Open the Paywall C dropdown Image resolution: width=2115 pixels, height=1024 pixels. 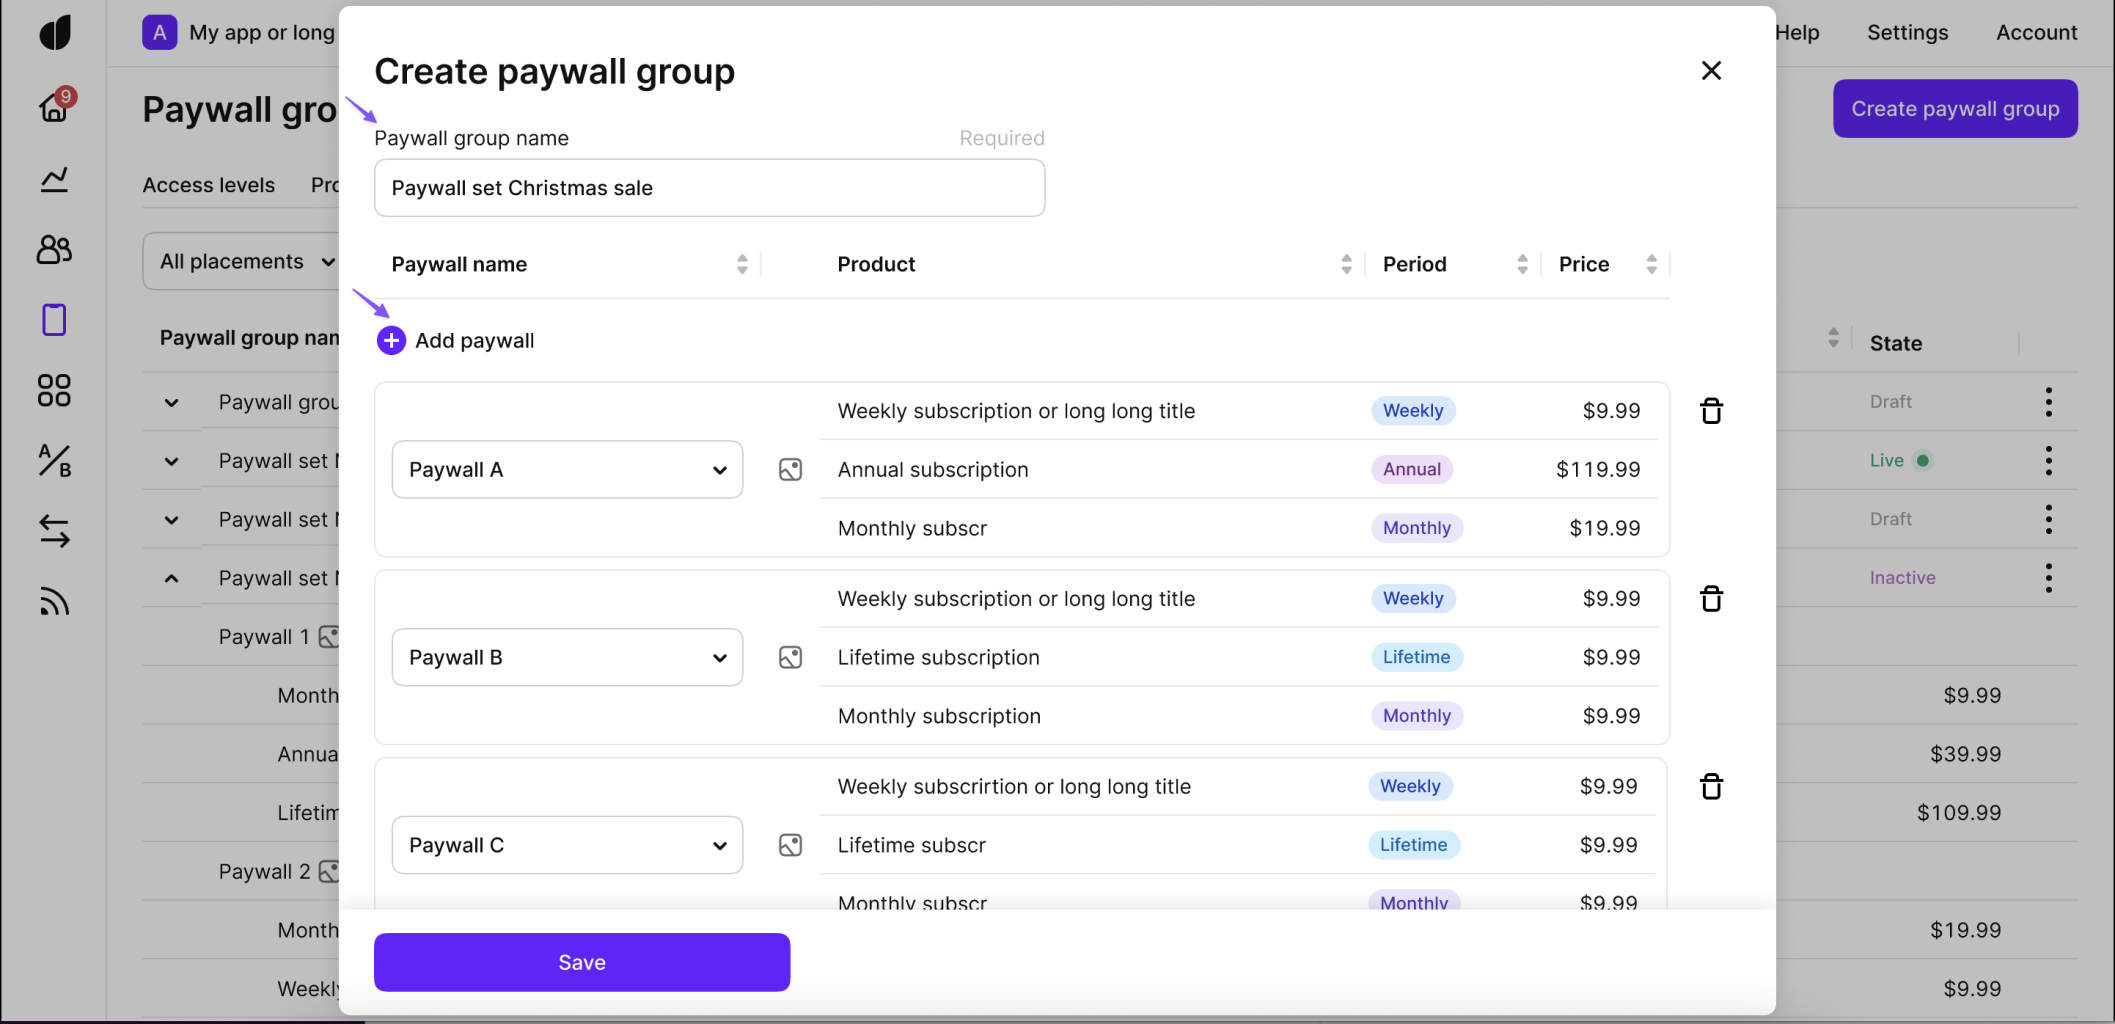(567, 846)
